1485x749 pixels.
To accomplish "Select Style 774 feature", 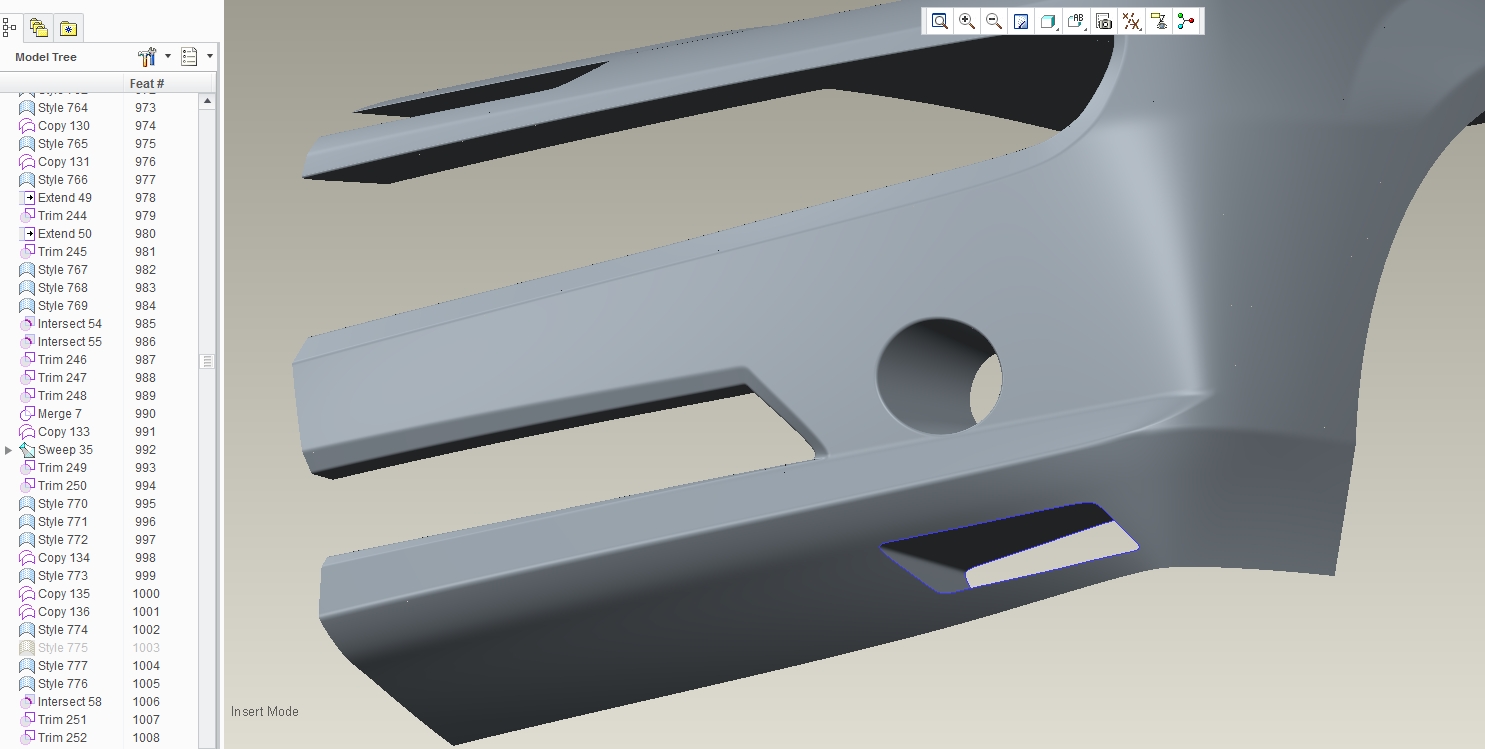I will coord(62,630).
